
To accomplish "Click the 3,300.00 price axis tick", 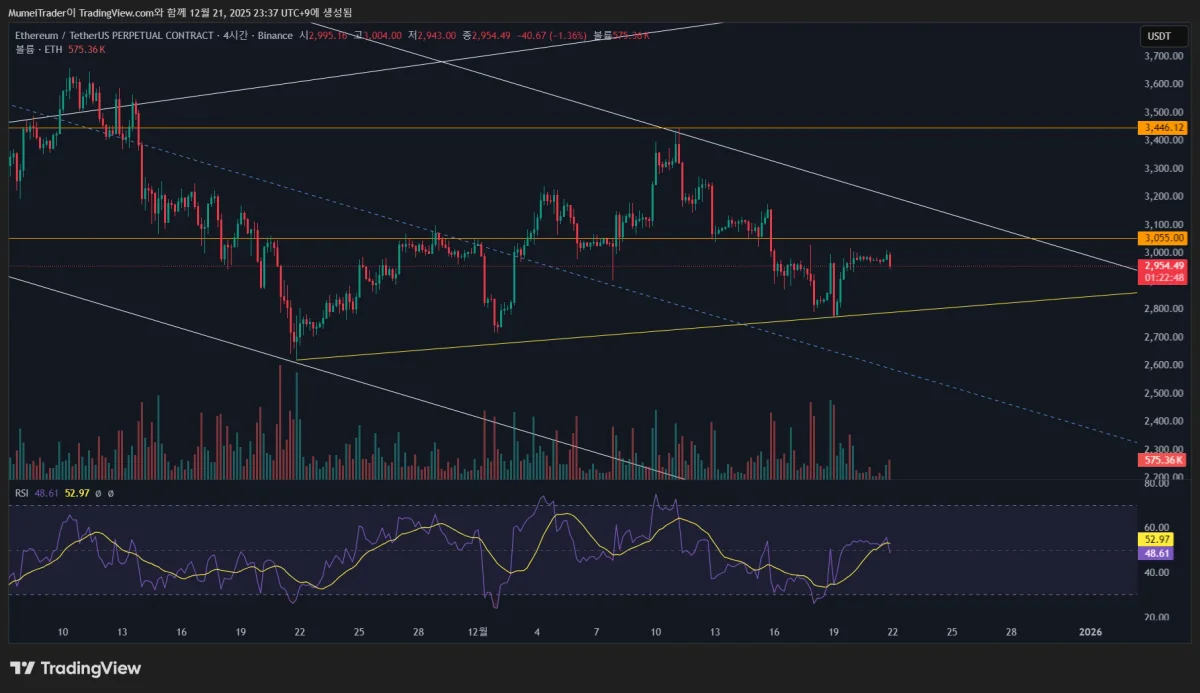I will (1163, 168).
